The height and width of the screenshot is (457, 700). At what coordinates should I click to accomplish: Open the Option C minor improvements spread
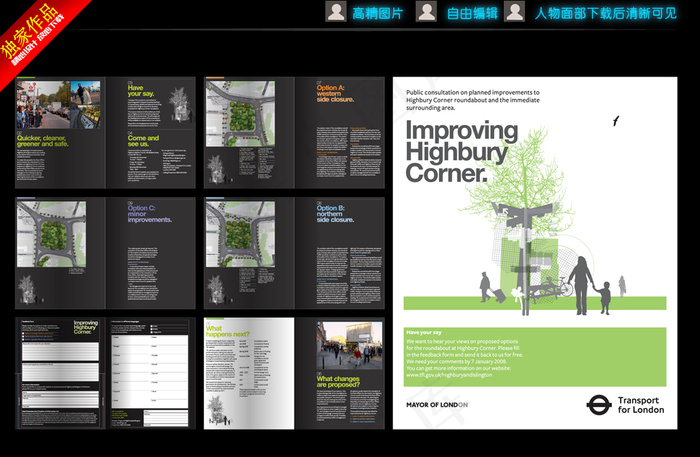(x=105, y=253)
